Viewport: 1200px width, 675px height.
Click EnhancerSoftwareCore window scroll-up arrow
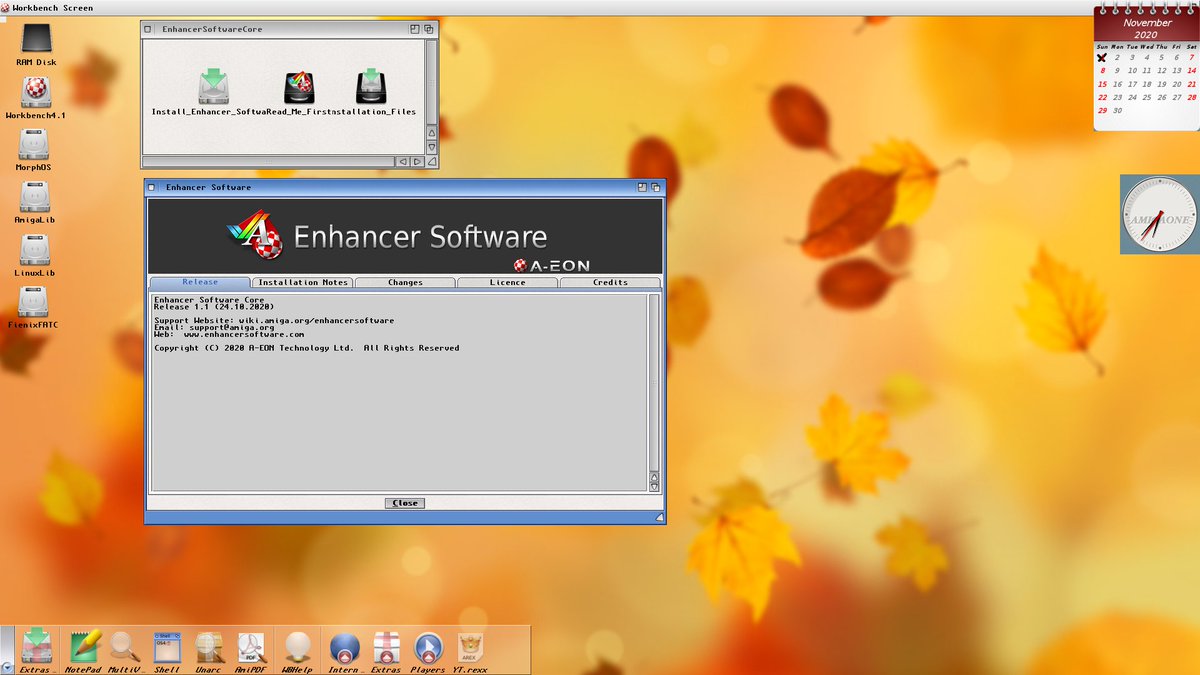click(432, 131)
